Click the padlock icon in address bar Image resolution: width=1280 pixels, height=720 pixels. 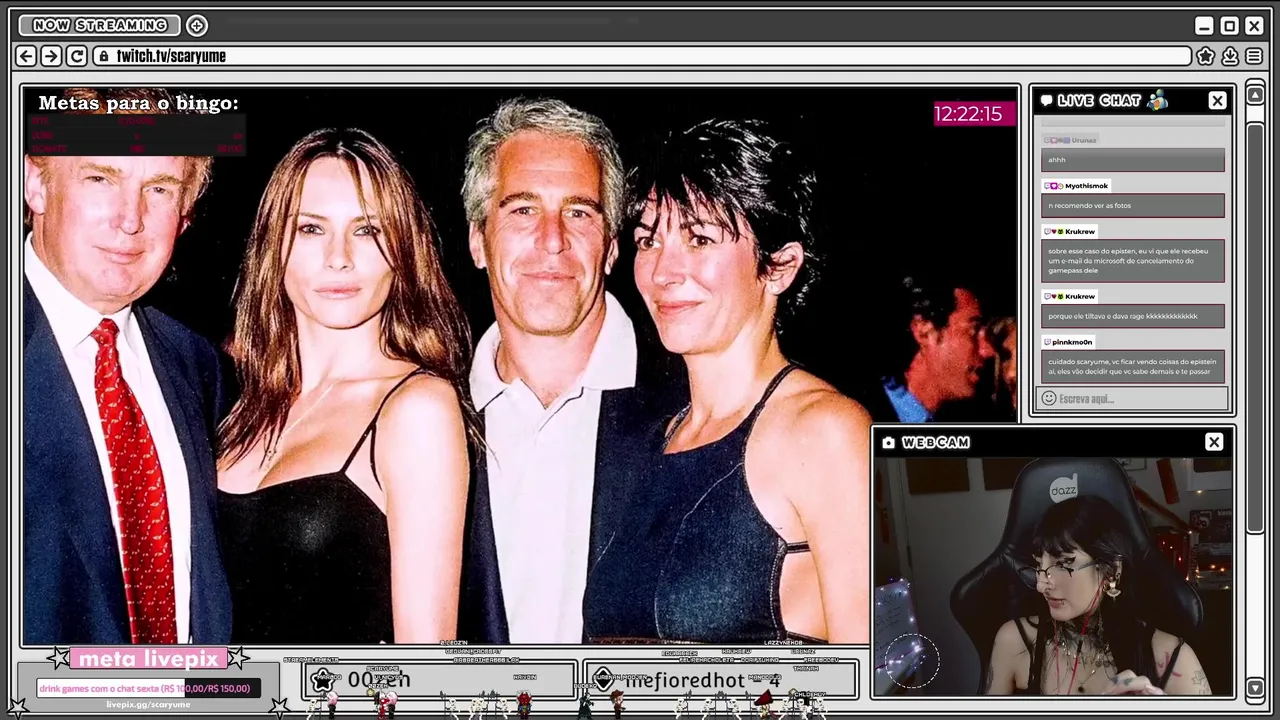pos(103,56)
